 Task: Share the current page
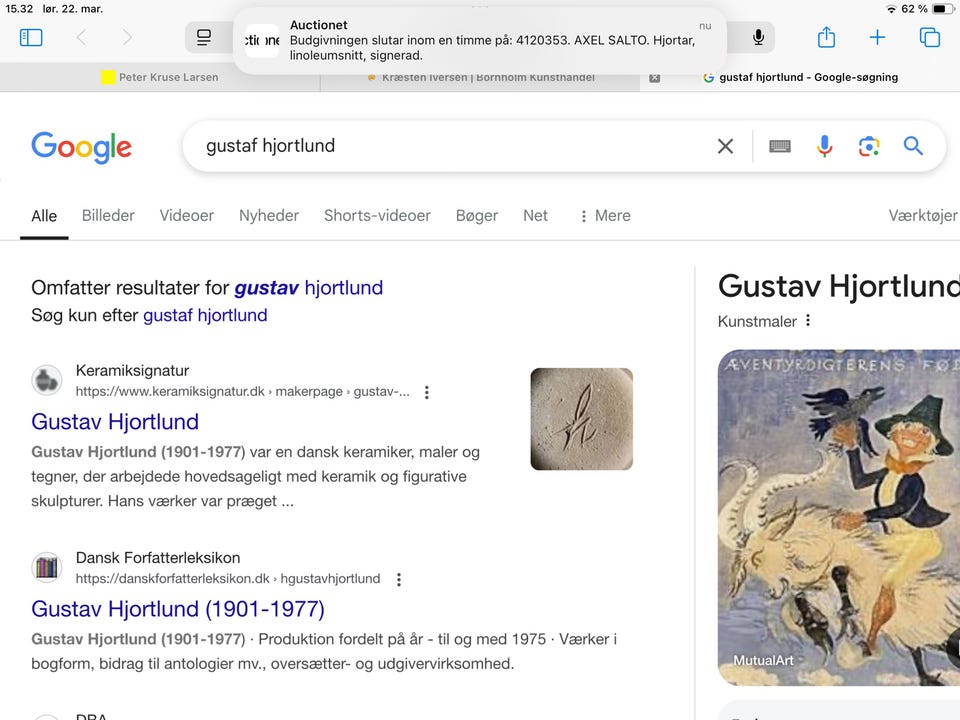click(826, 37)
